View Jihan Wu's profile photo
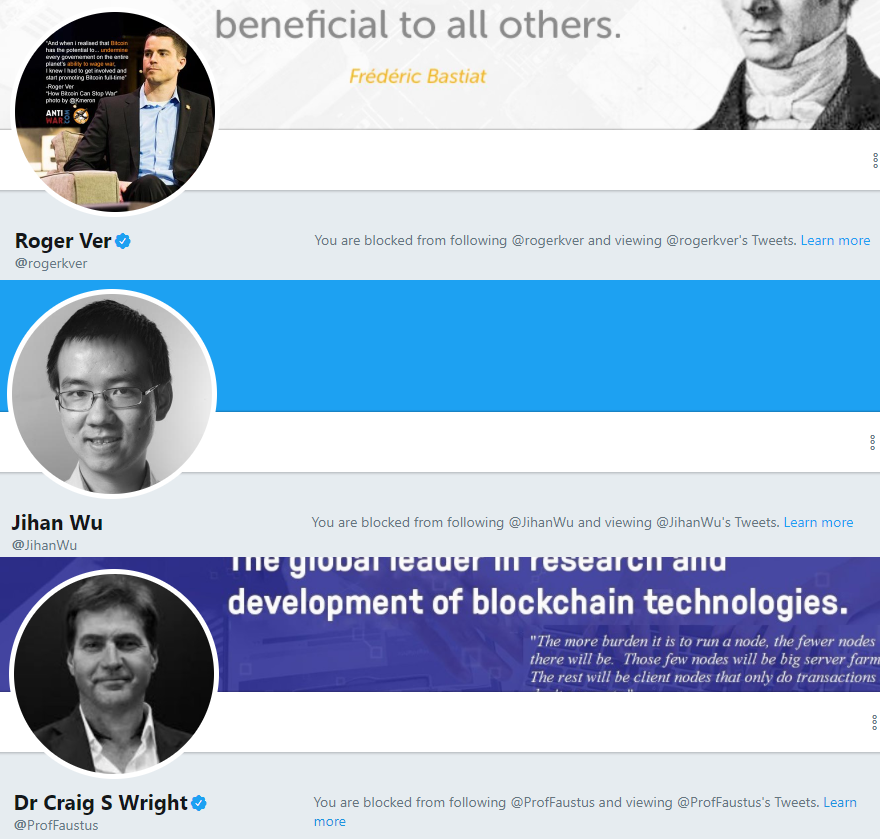Screen dimensions: 880x839 coord(112,394)
